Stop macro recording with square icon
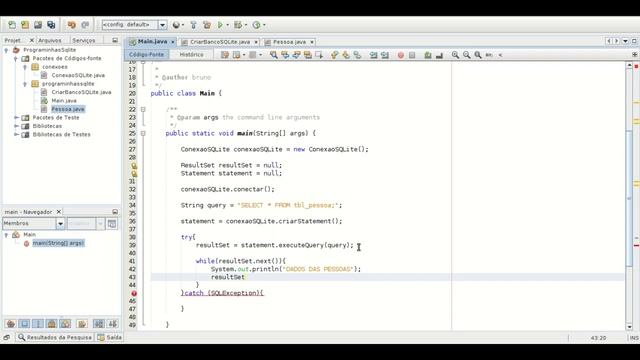The image size is (640, 360). pyautogui.click(x=412, y=55)
